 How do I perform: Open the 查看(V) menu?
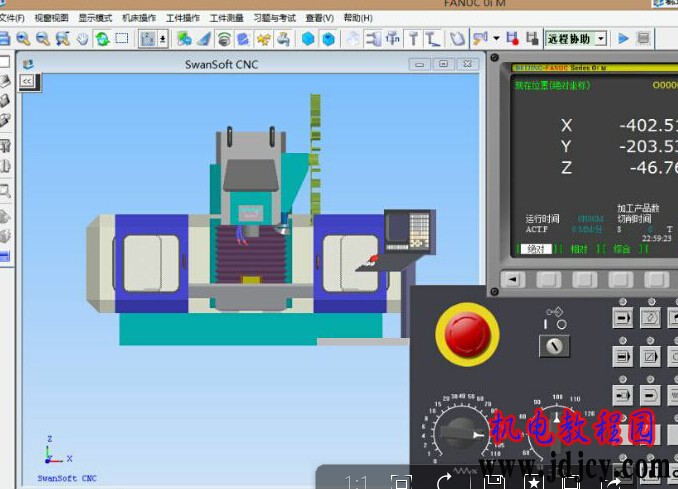click(320, 18)
